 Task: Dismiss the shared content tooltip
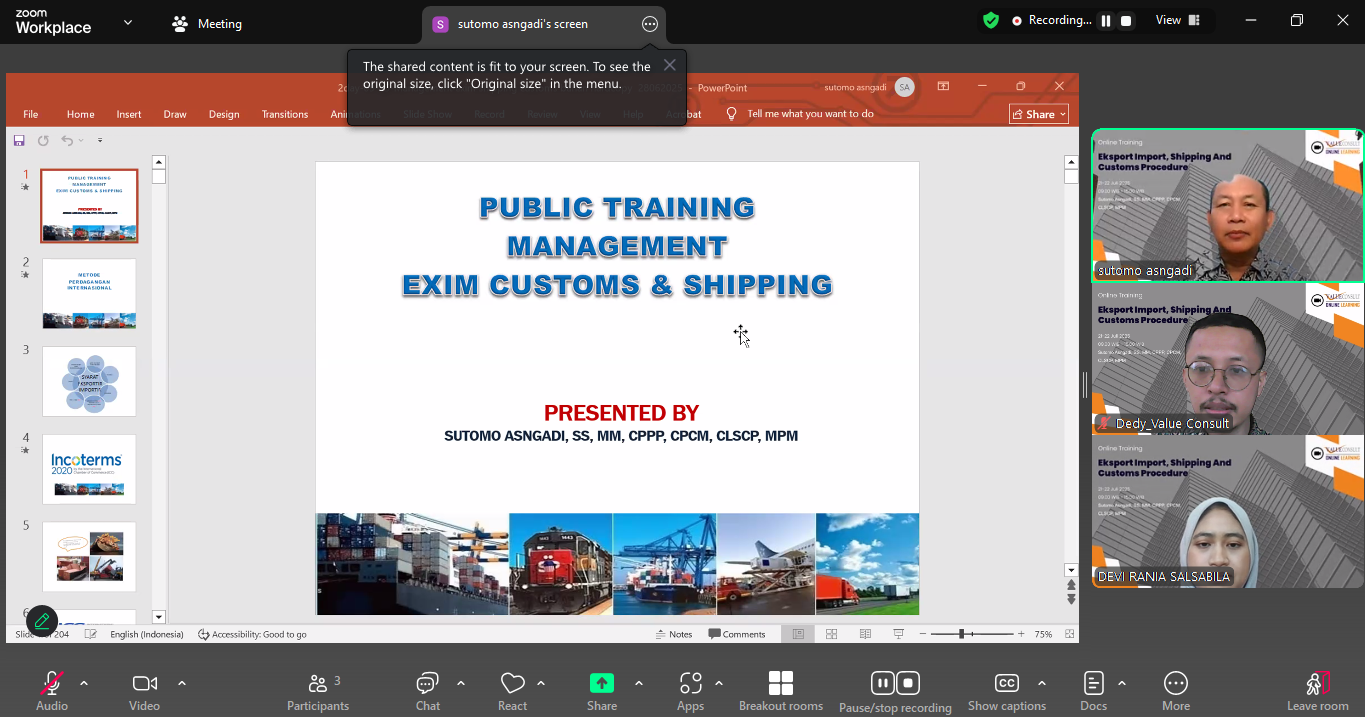(x=669, y=65)
